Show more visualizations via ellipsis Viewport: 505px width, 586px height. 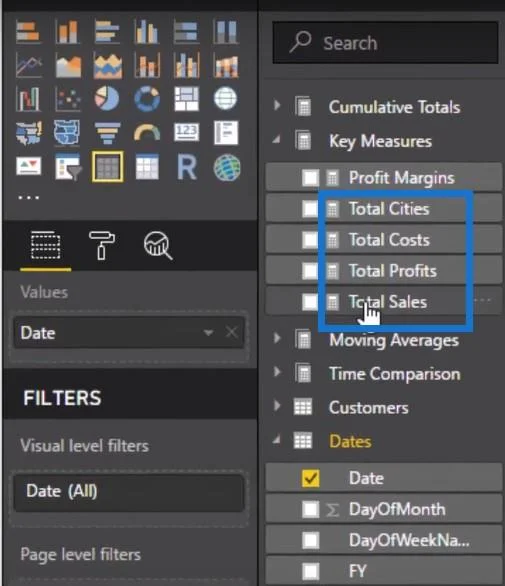click(29, 197)
